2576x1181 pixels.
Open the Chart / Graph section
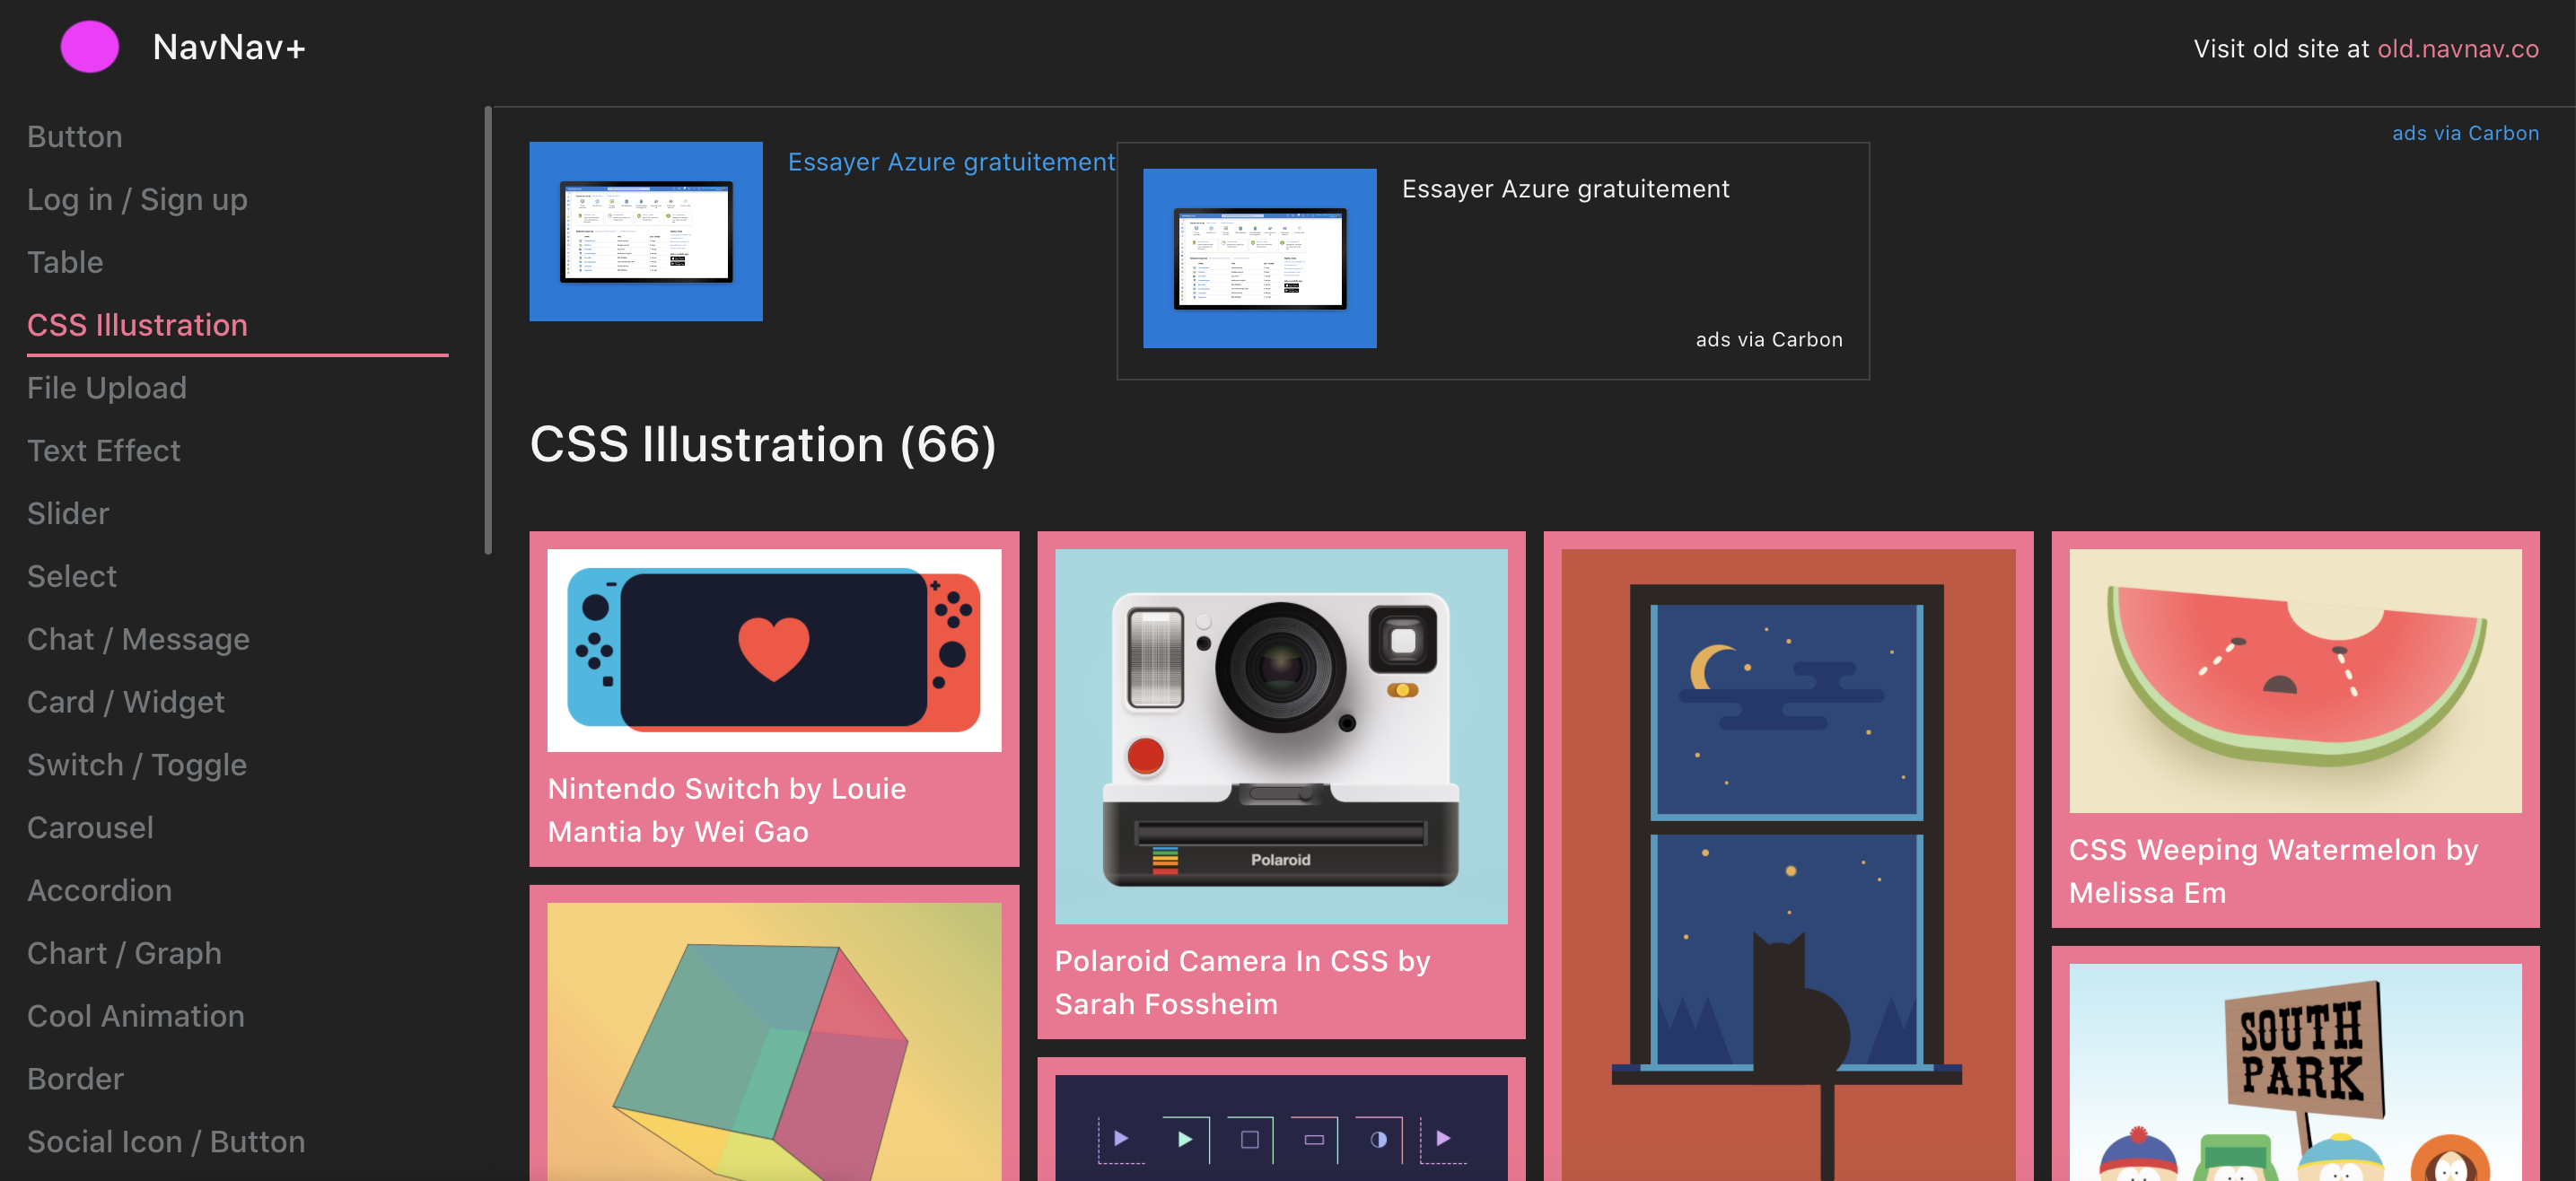(x=124, y=952)
